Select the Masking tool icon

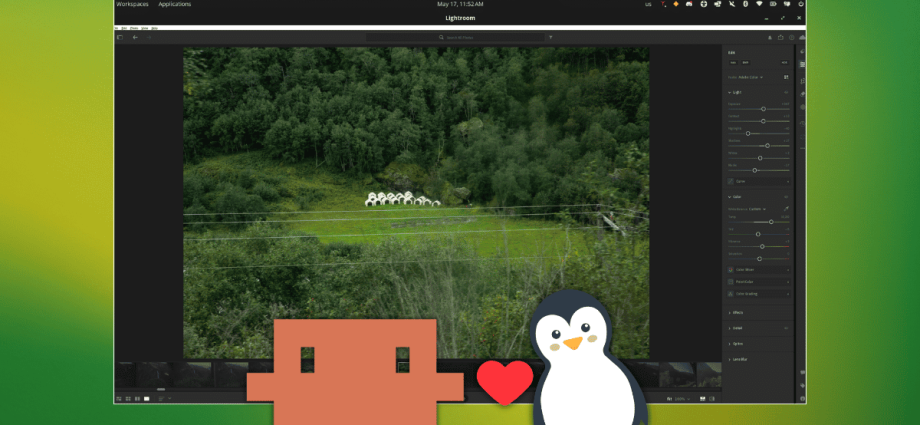803,107
